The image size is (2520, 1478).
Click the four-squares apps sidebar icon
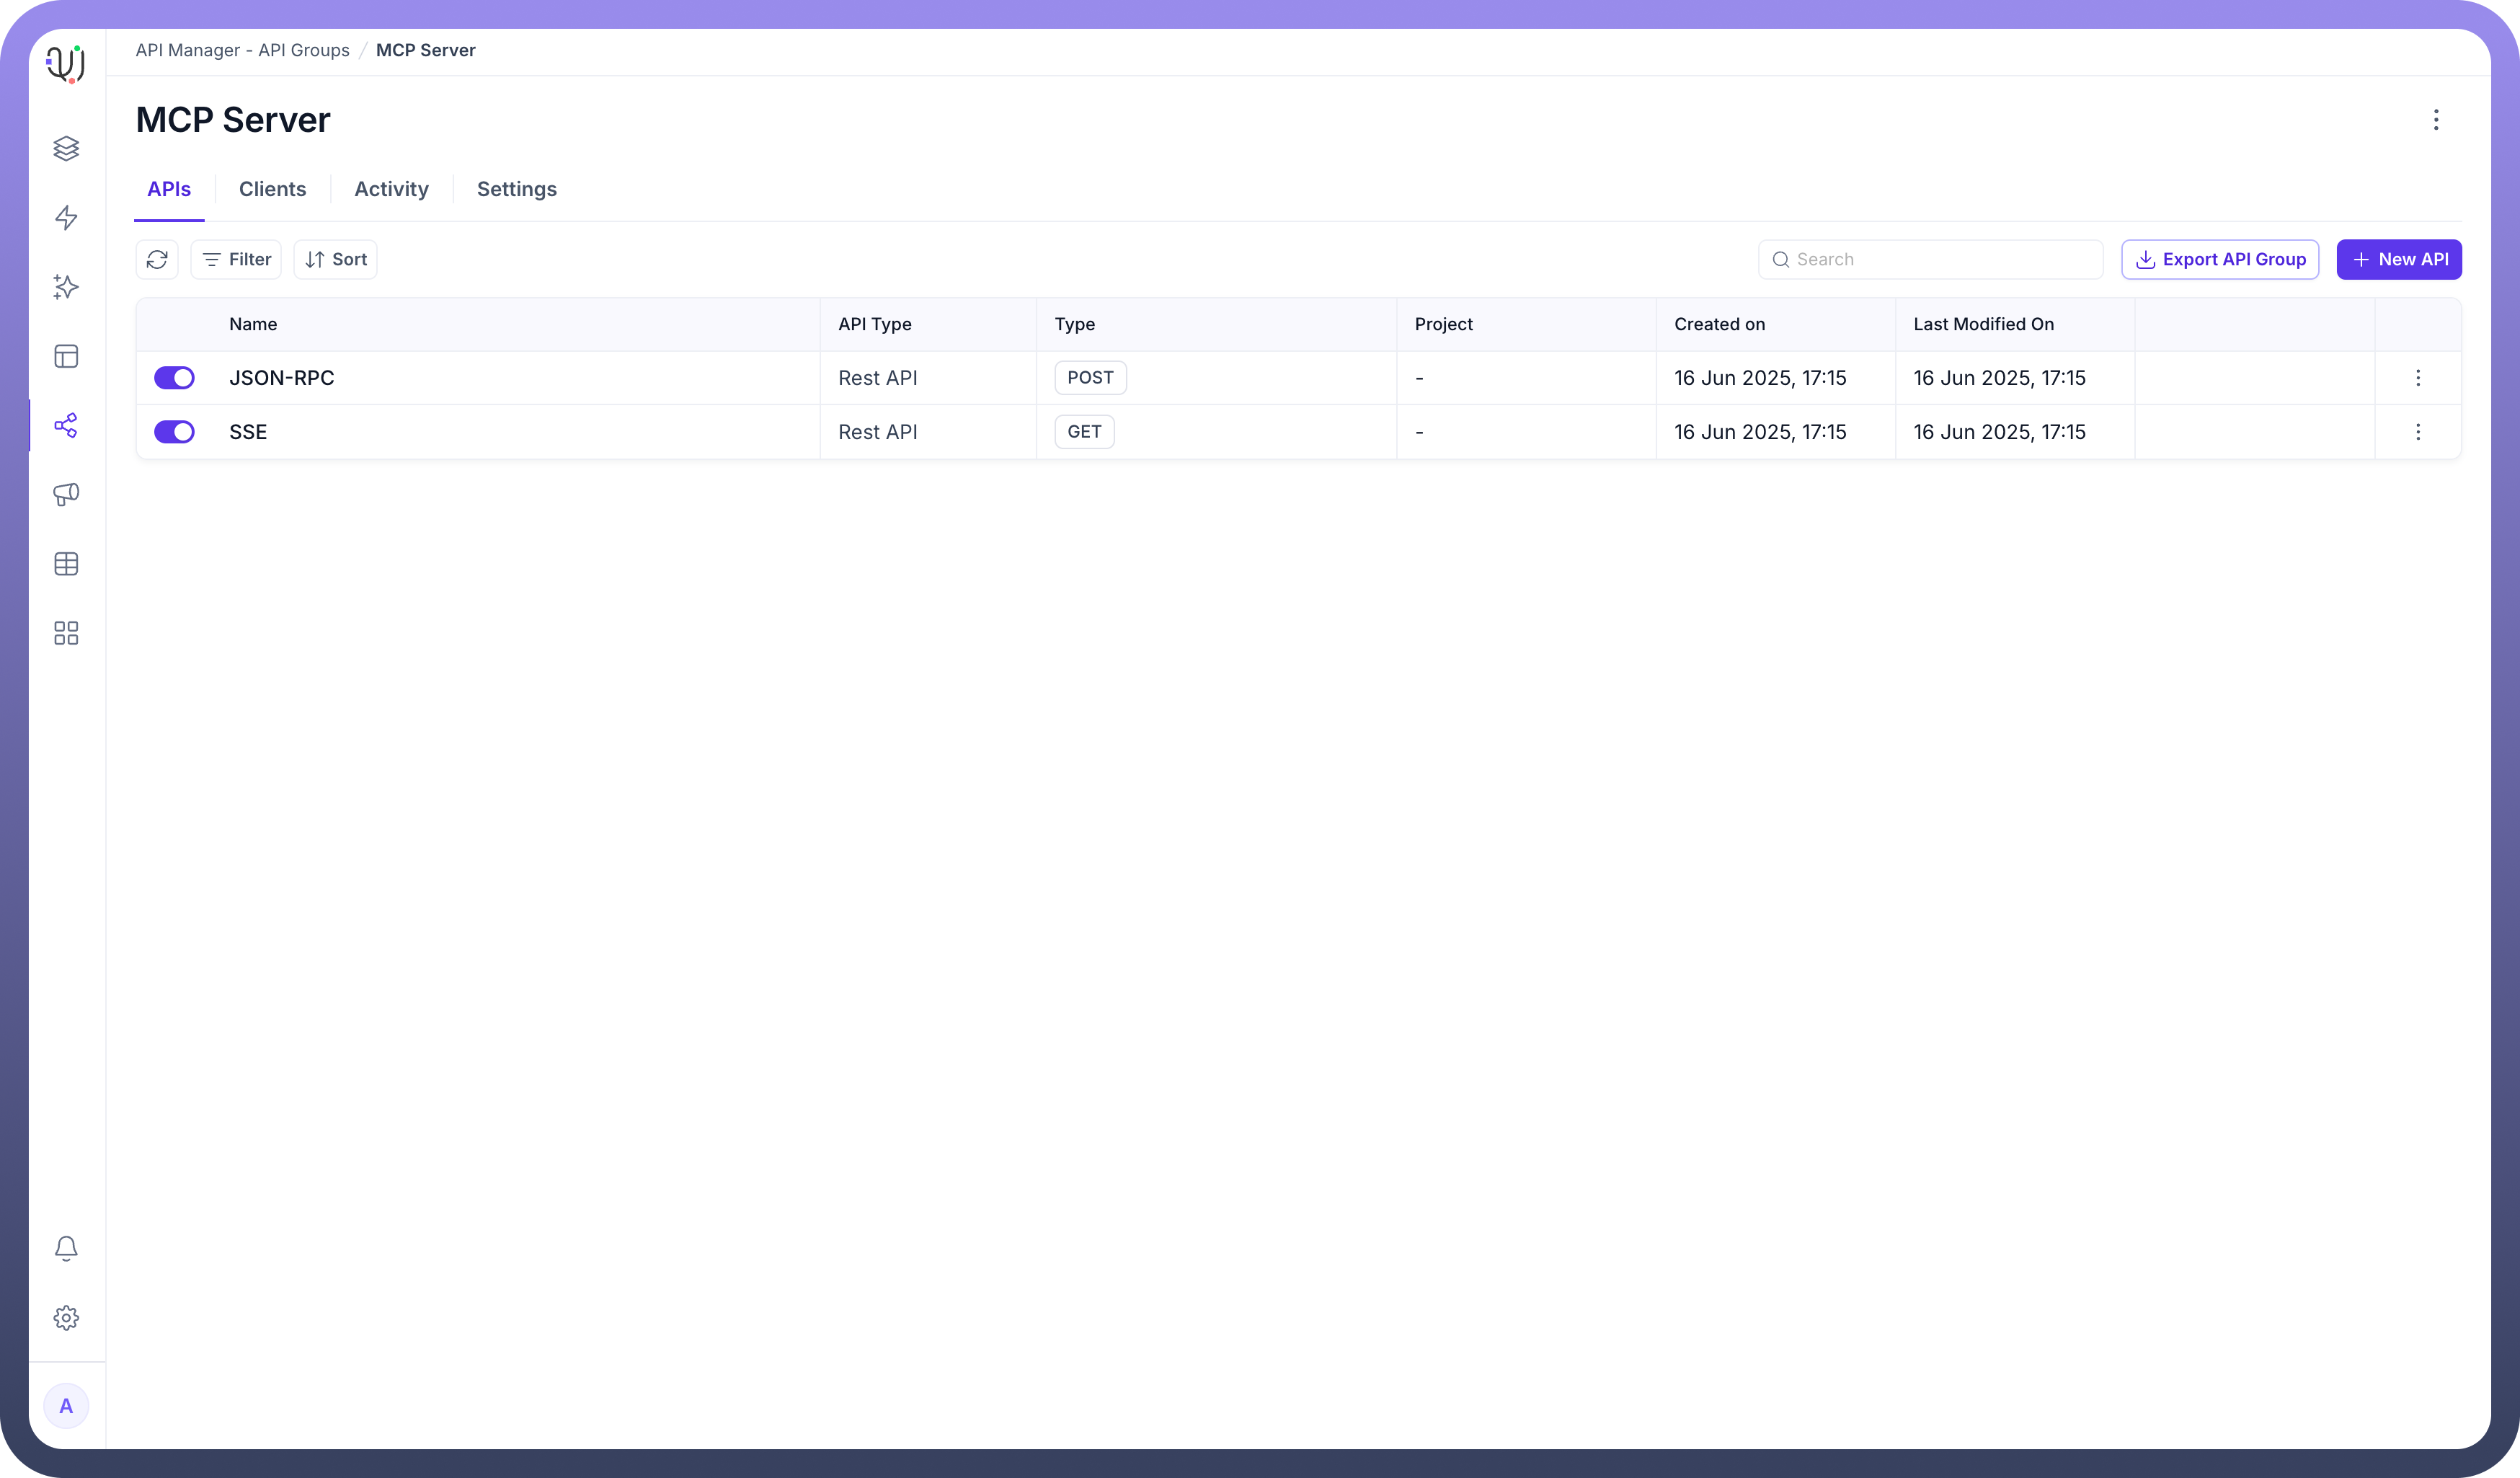66,633
